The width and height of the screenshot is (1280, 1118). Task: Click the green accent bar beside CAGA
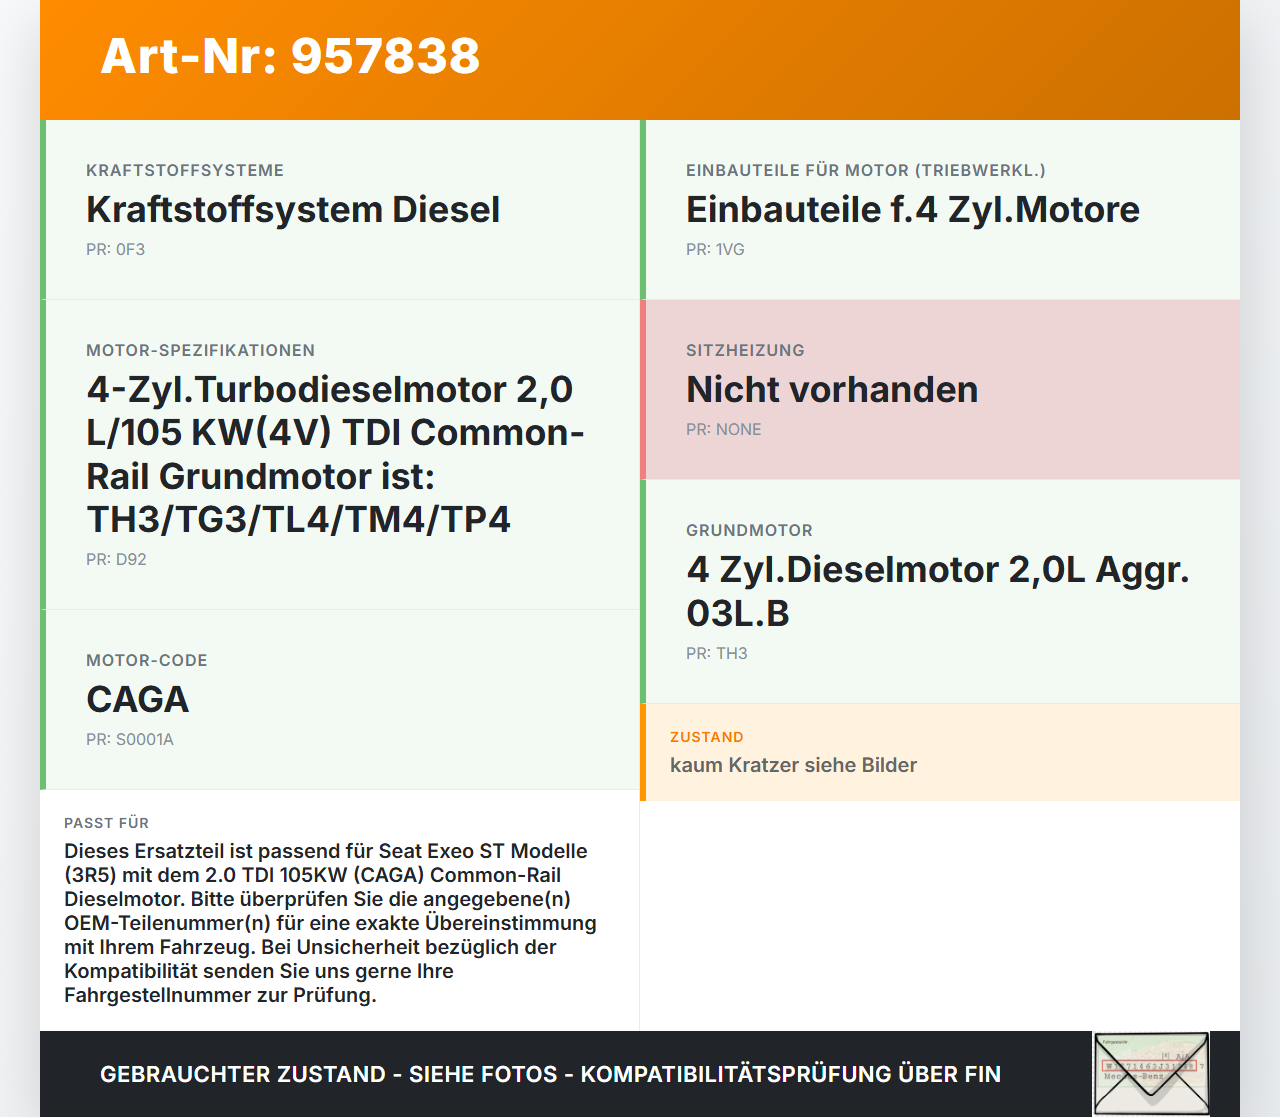[42, 700]
